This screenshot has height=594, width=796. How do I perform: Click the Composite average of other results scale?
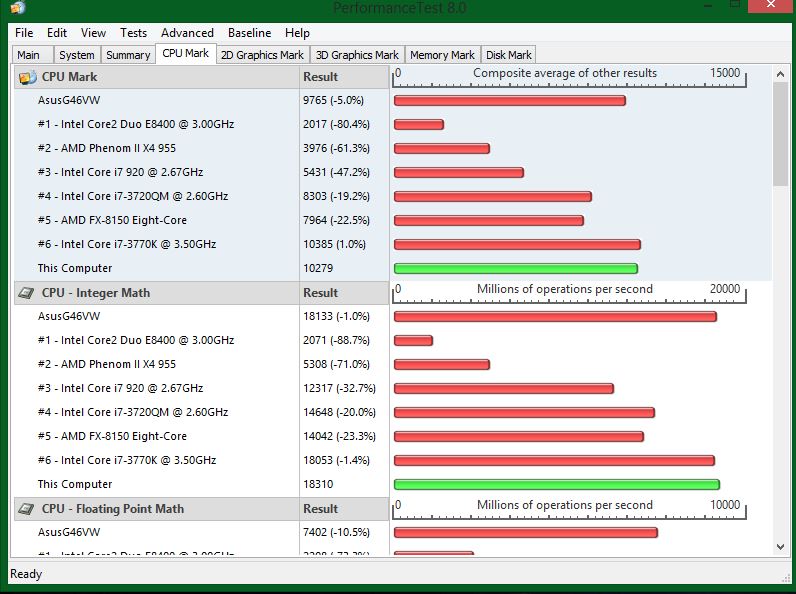point(569,77)
